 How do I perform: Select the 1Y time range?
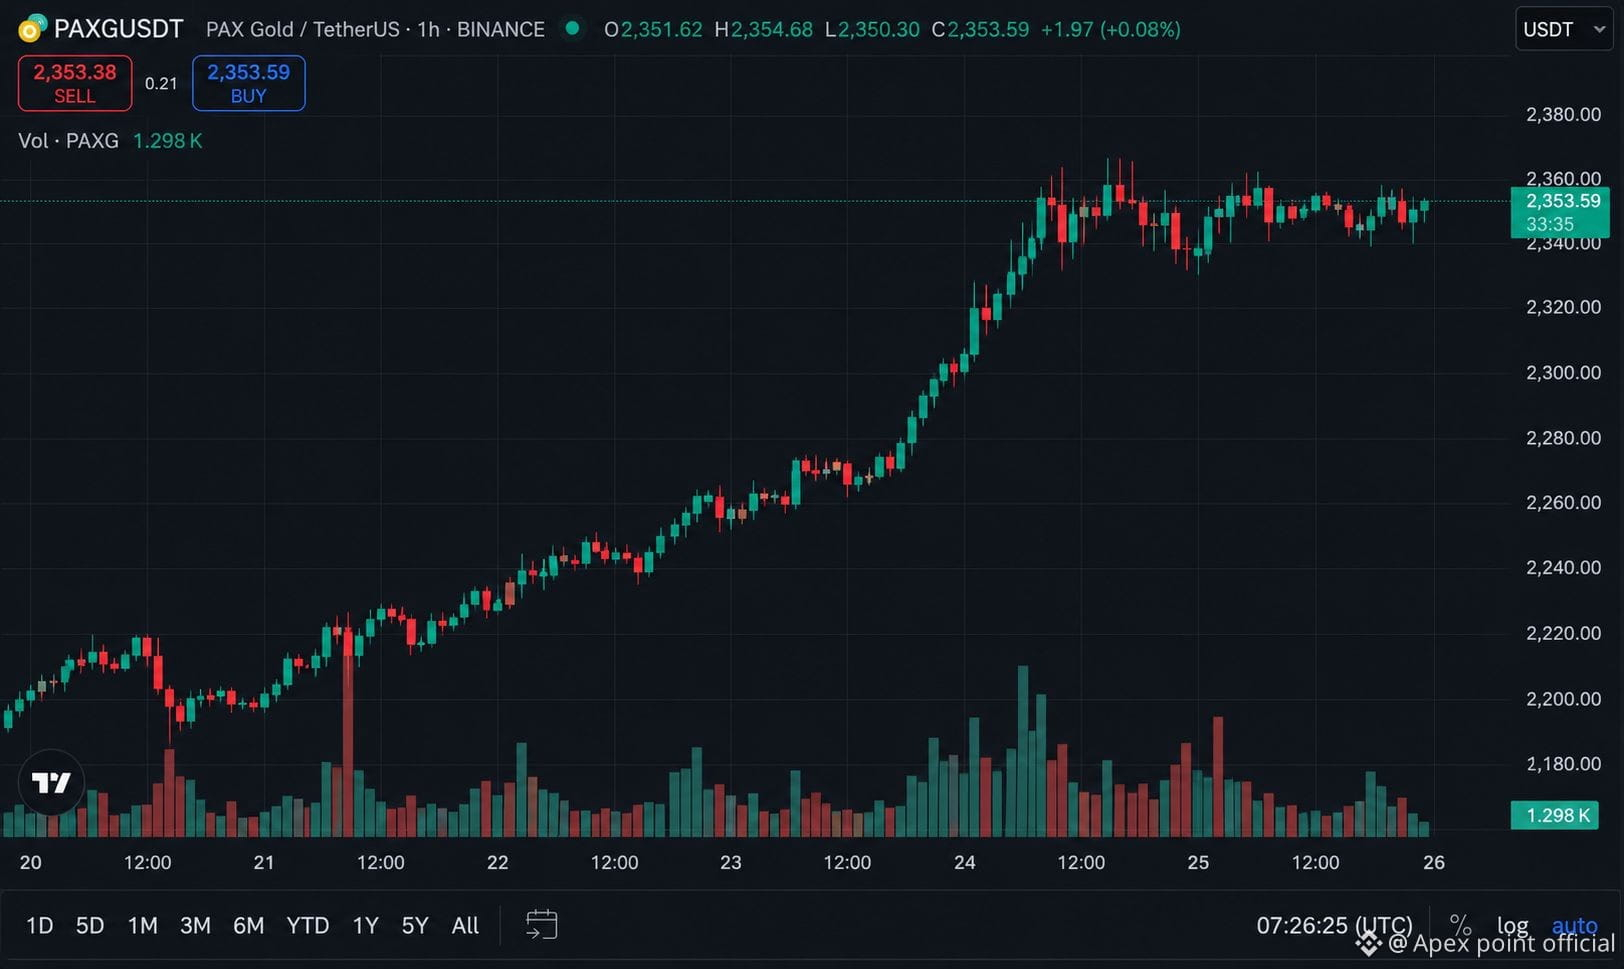click(365, 925)
